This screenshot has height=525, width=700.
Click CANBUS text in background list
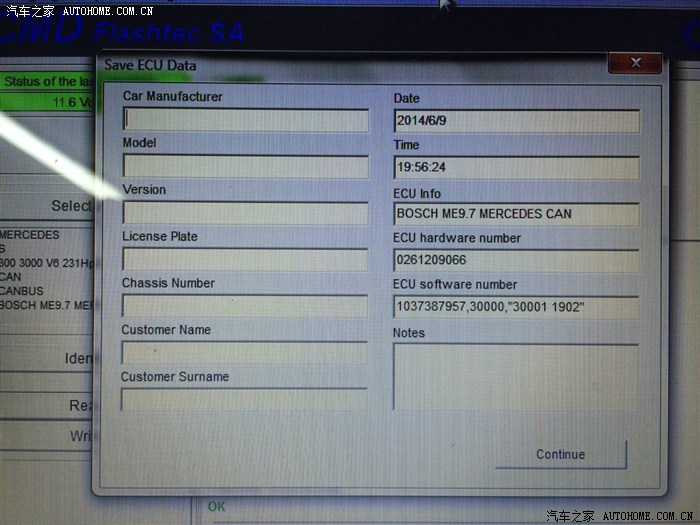[x=22, y=291]
